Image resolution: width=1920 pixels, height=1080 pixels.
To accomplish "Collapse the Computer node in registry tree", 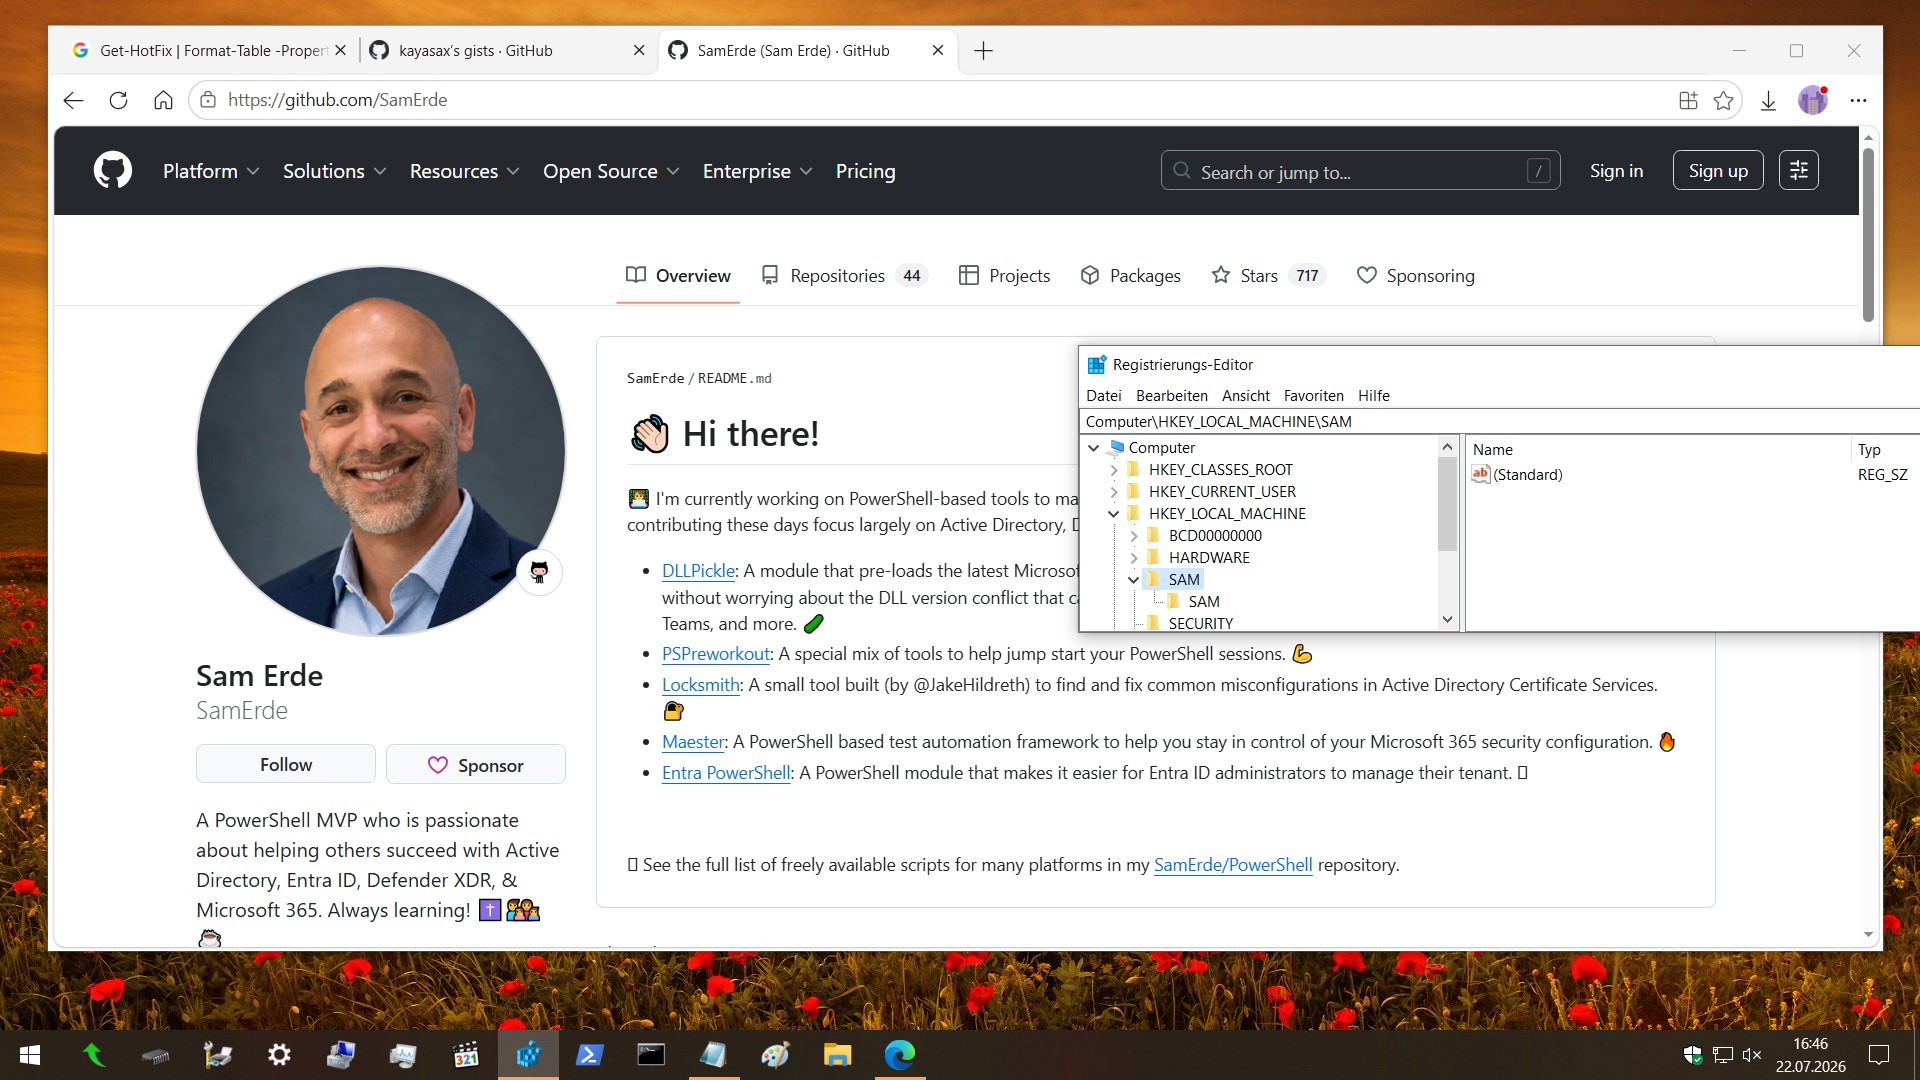I will click(1094, 448).
